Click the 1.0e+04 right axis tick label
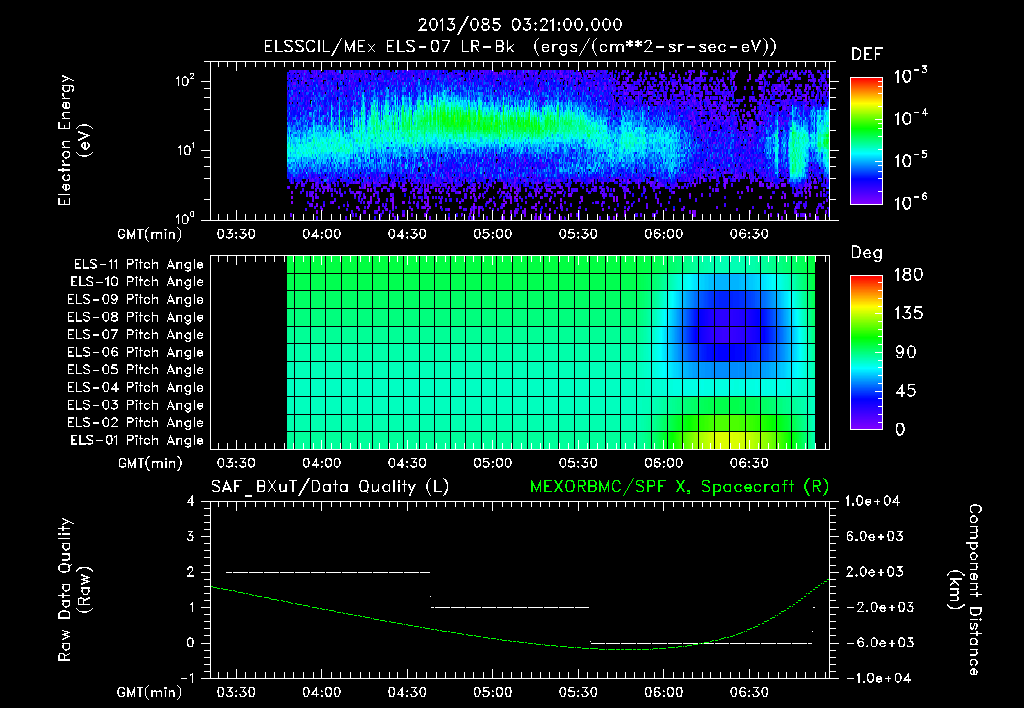The image size is (1024, 708). (x=873, y=501)
